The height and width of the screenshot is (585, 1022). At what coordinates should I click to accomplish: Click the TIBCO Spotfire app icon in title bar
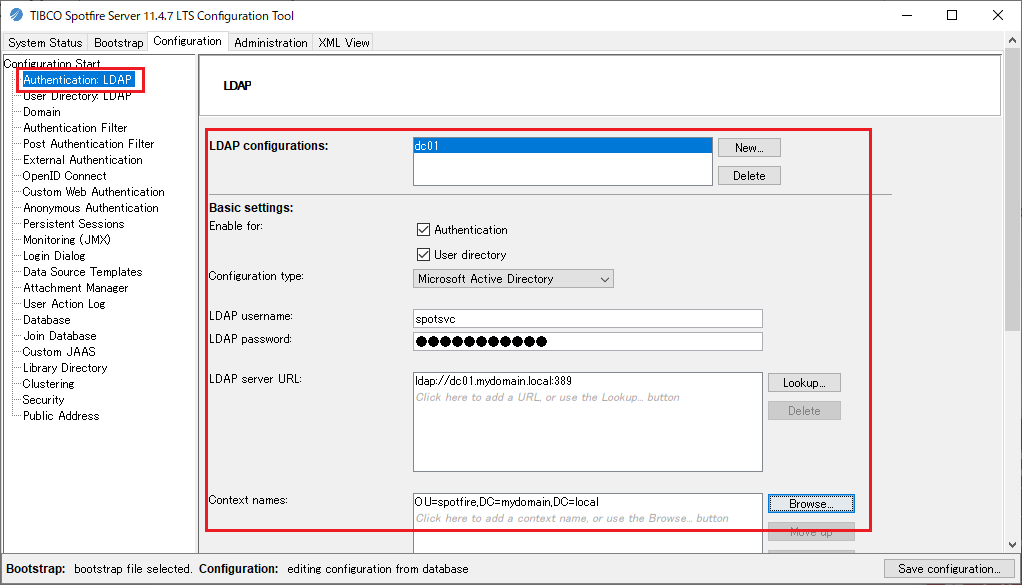click(x=16, y=15)
